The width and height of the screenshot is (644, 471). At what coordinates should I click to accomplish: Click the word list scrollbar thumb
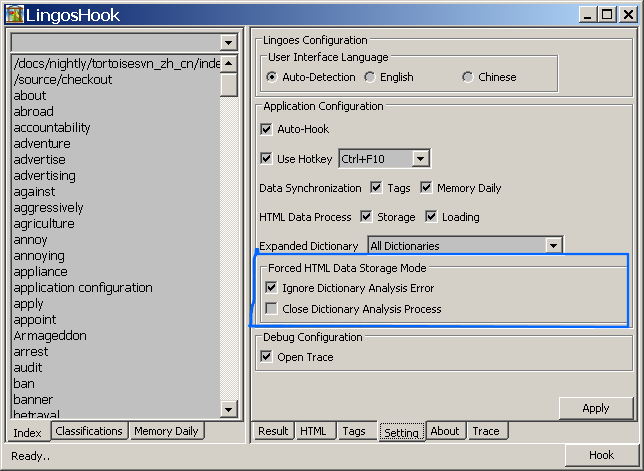228,85
